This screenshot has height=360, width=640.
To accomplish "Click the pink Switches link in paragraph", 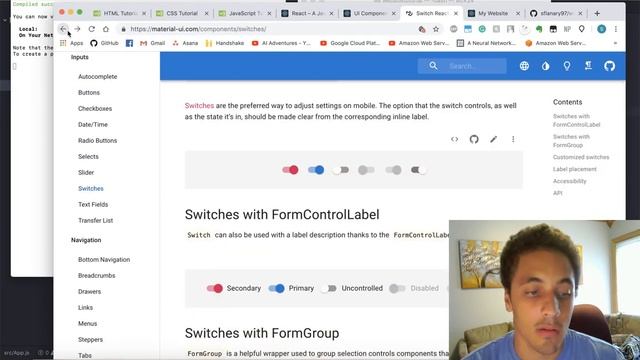I will click(x=199, y=106).
